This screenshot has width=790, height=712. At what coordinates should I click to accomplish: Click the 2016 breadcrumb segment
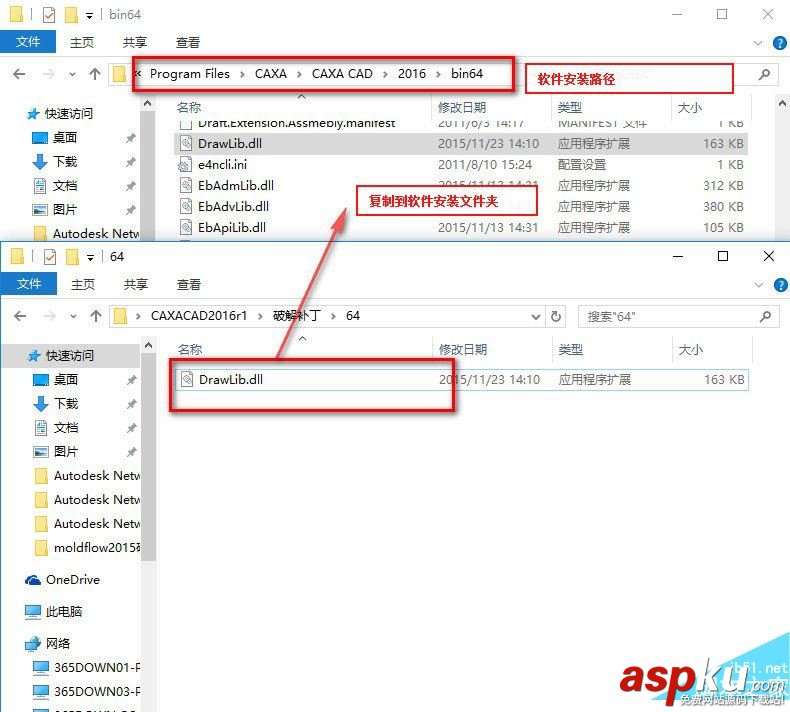click(x=412, y=74)
